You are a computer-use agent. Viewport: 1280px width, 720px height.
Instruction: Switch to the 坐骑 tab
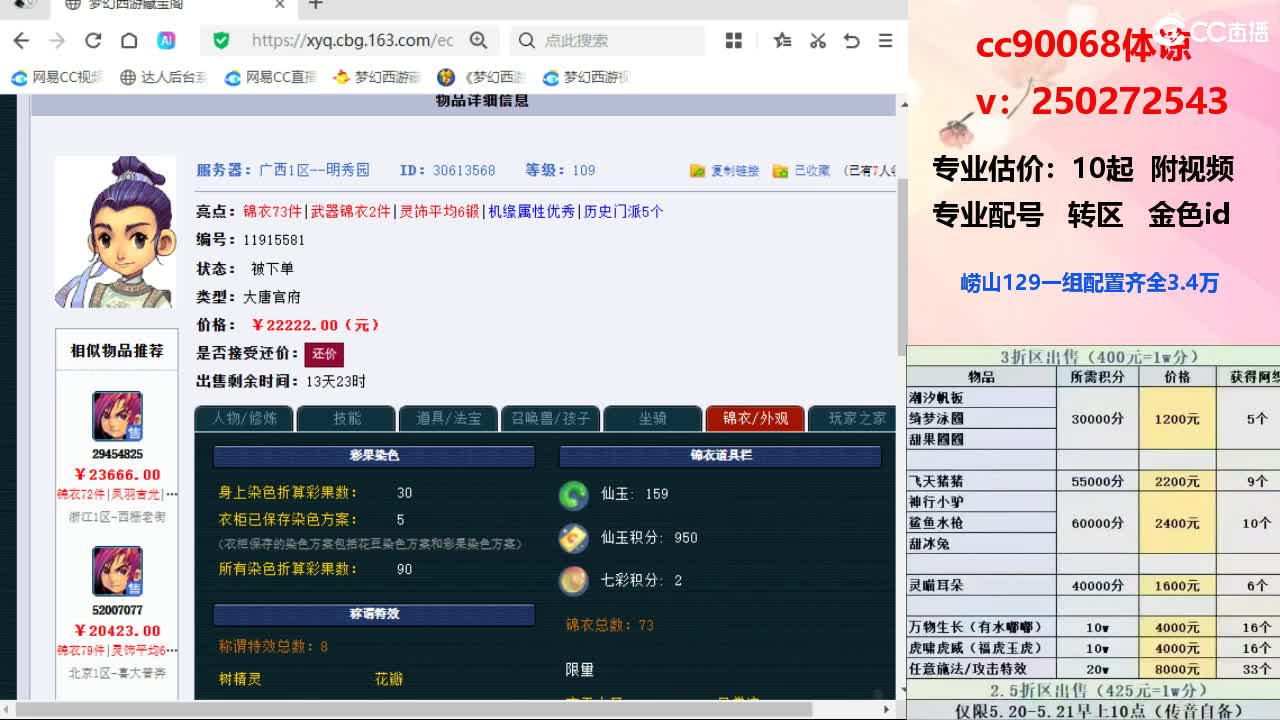(x=652, y=418)
